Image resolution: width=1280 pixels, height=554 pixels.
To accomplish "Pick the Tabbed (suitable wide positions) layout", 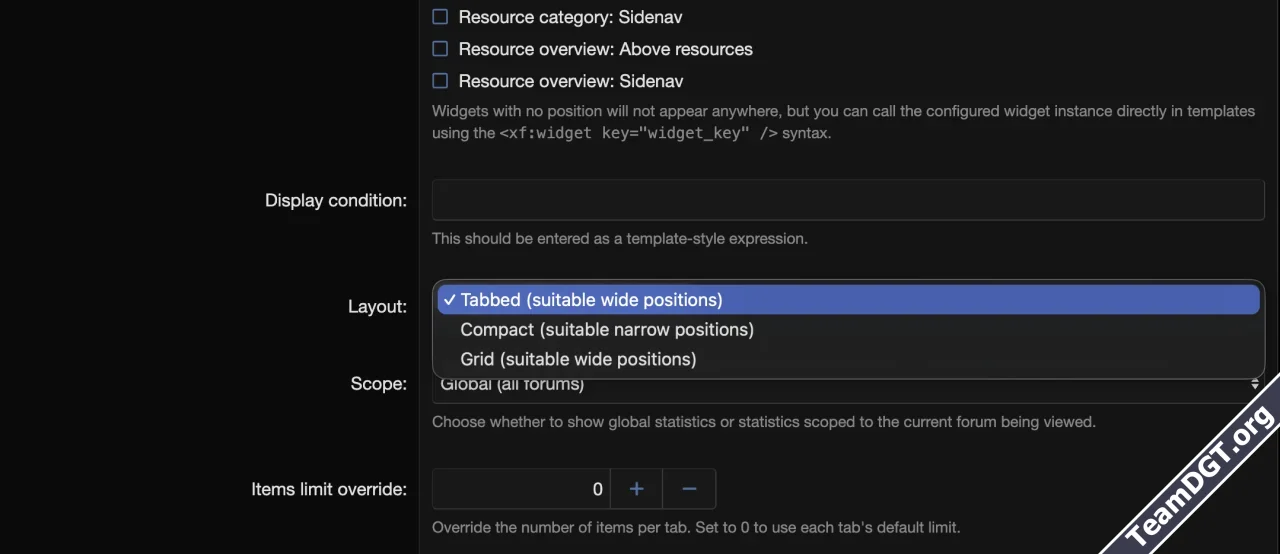I will [591, 300].
